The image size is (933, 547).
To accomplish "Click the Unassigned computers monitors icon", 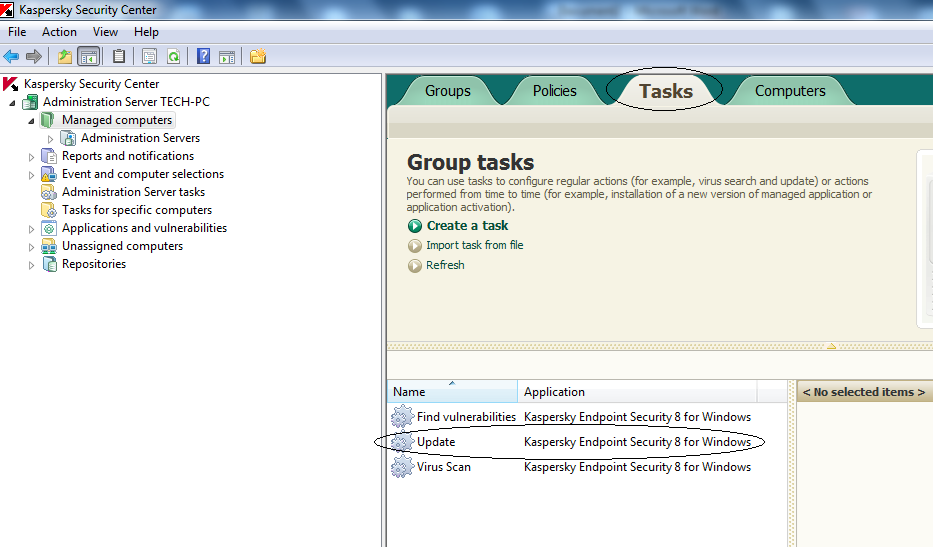I will [x=49, y=246].
